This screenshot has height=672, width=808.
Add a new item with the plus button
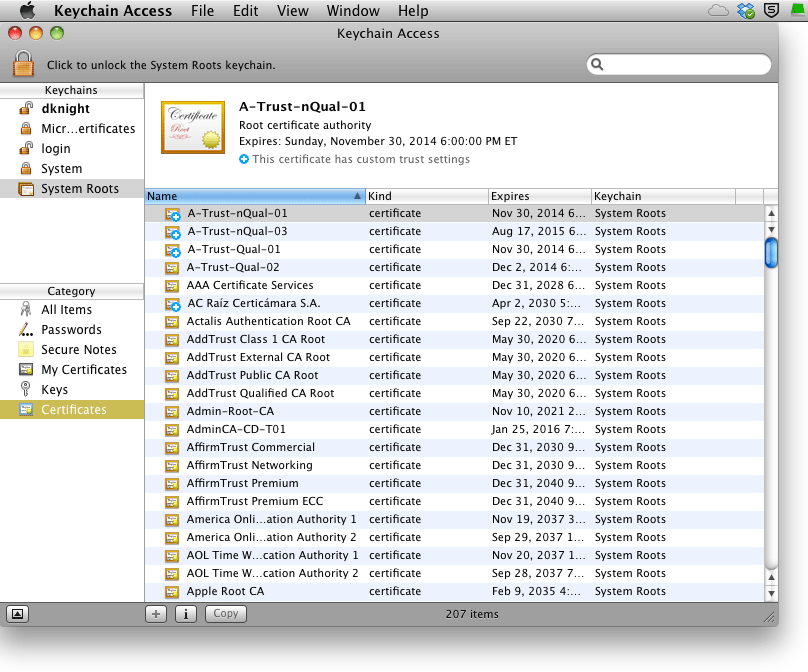(156, 614)
